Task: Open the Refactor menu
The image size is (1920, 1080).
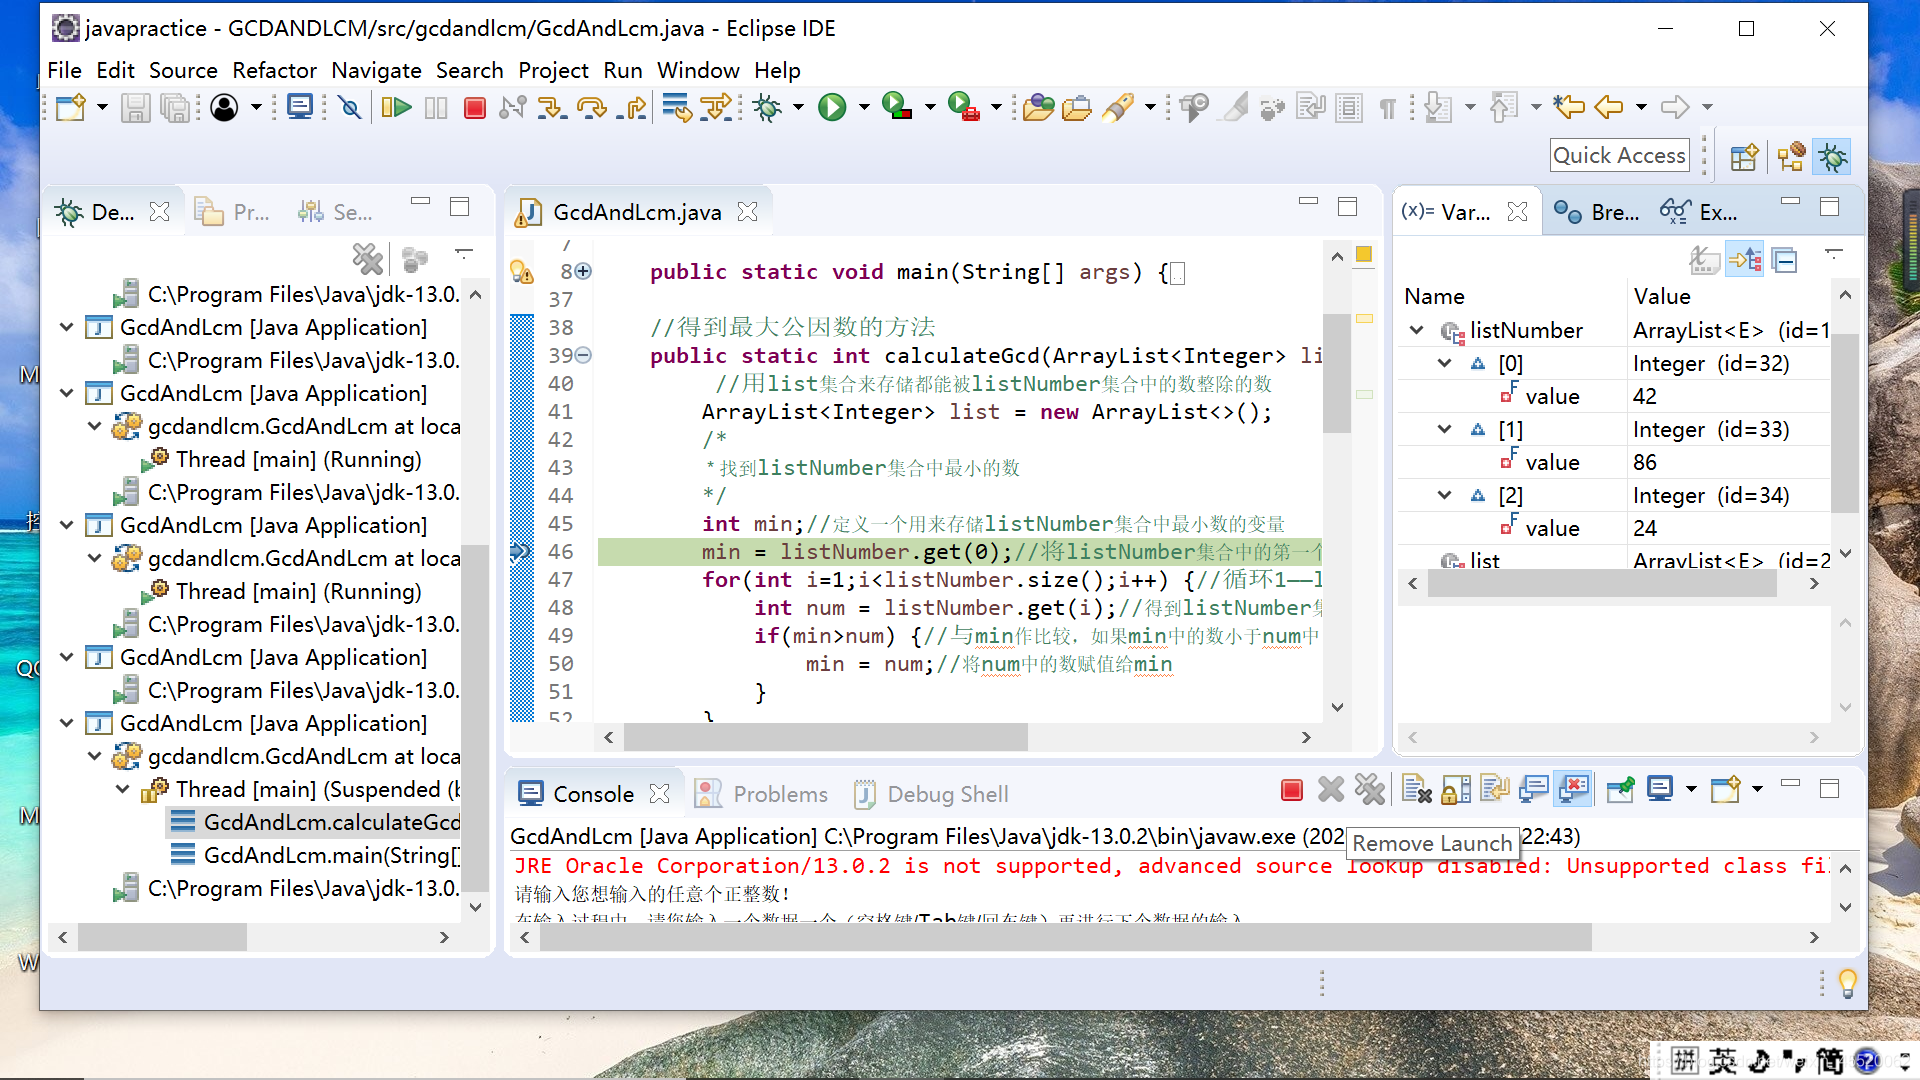Action: pos(274,70)
